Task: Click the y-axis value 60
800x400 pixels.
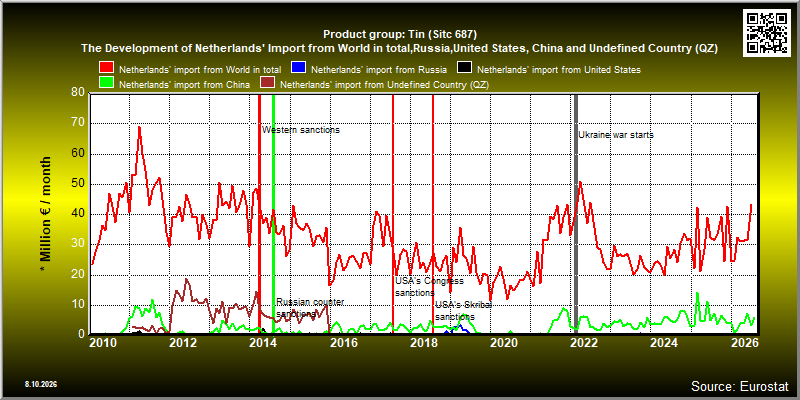Action: pyautogui.click(x=79, y=154)
